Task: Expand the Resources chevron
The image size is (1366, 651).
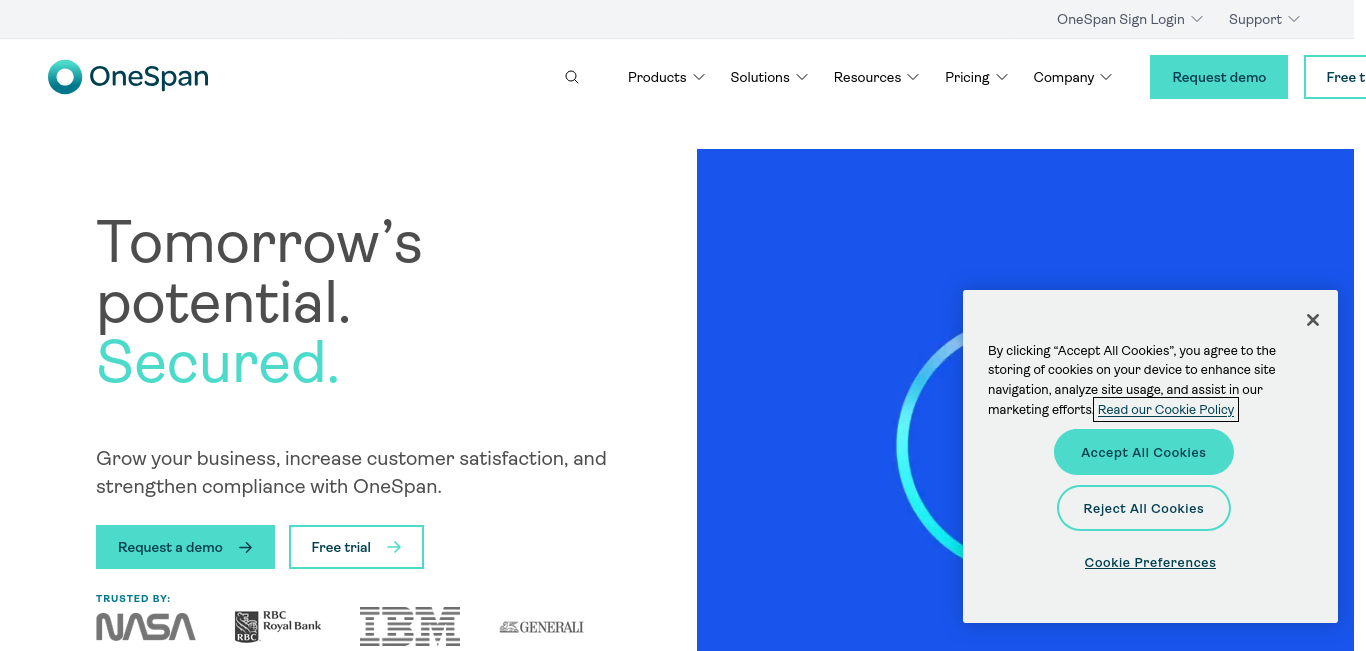Action: 913,77
